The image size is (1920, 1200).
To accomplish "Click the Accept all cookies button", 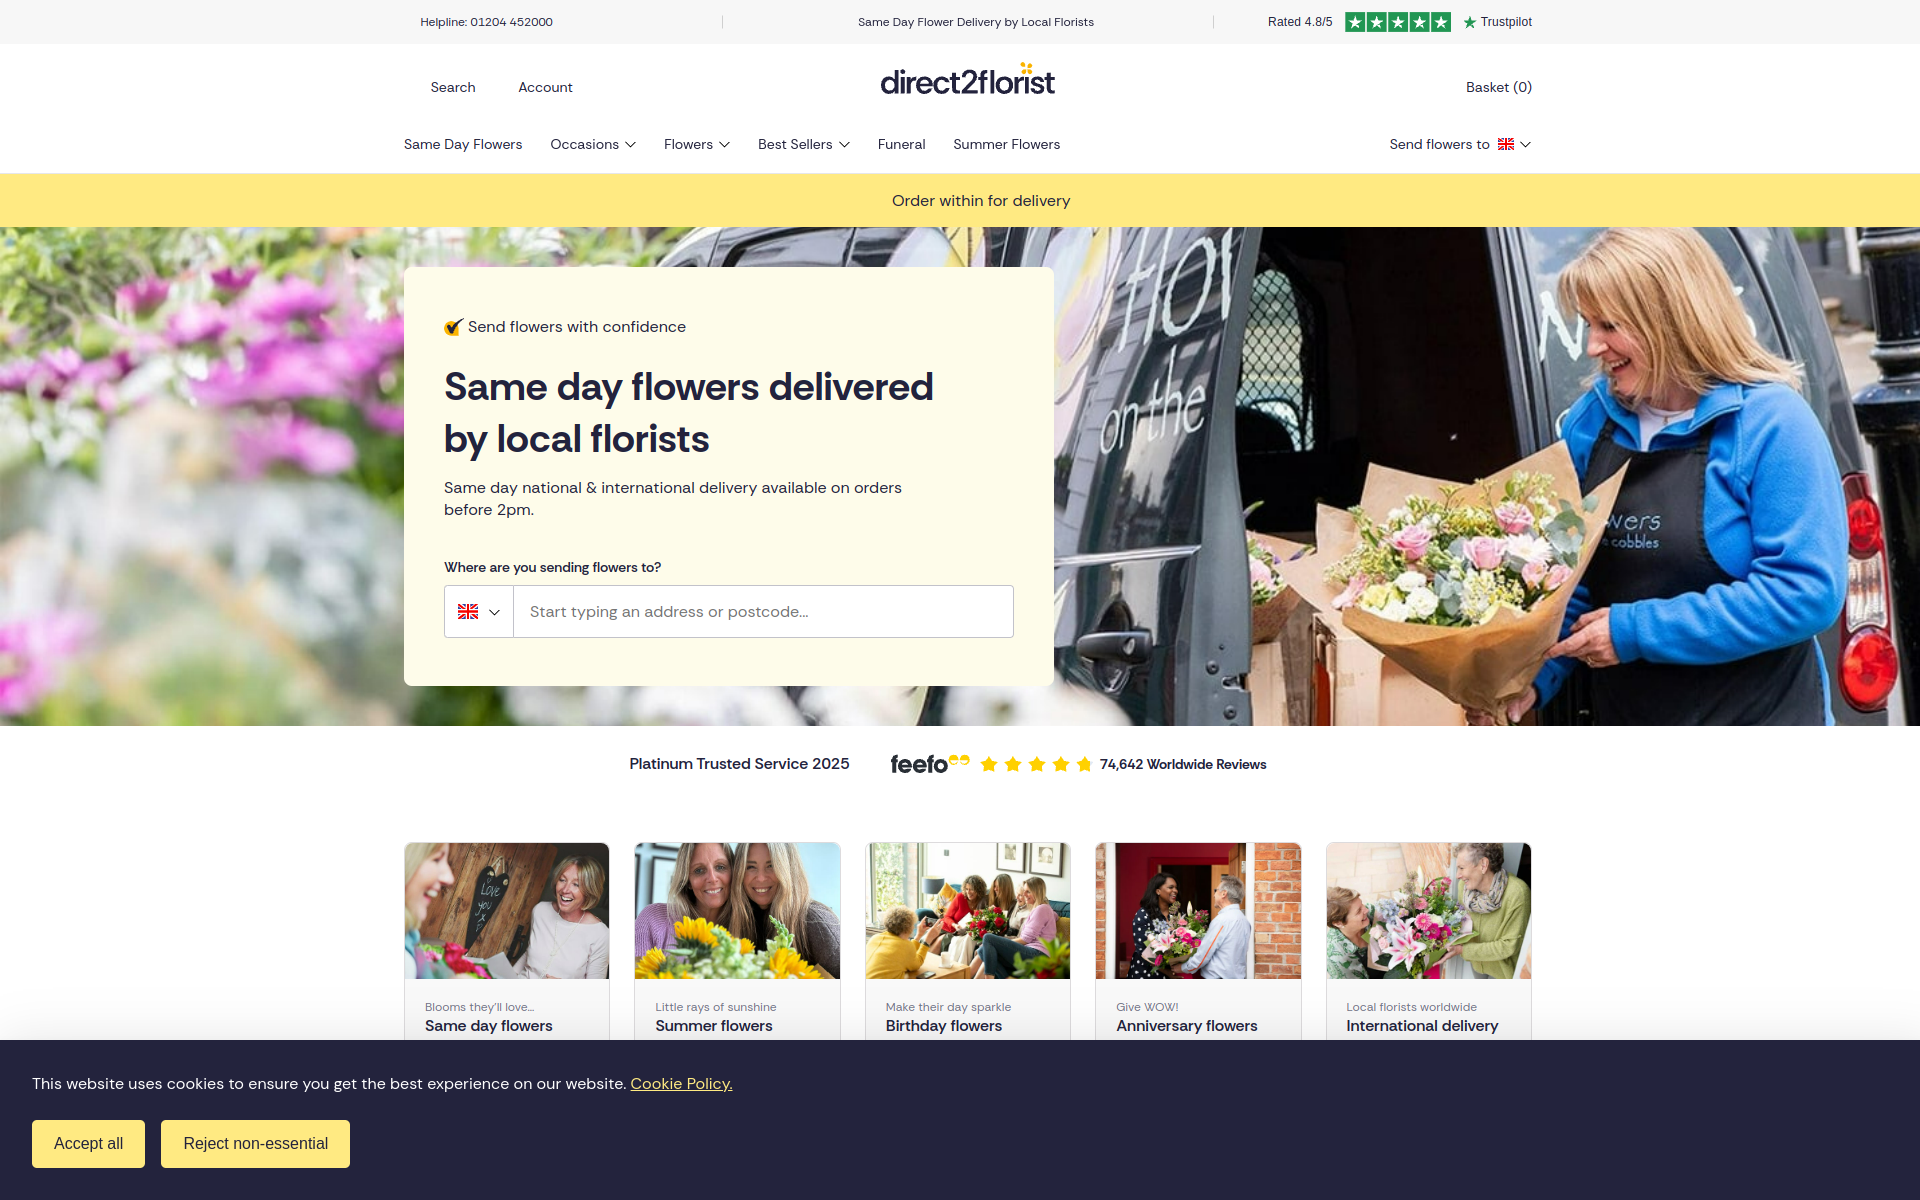I will click(88, 1143).
